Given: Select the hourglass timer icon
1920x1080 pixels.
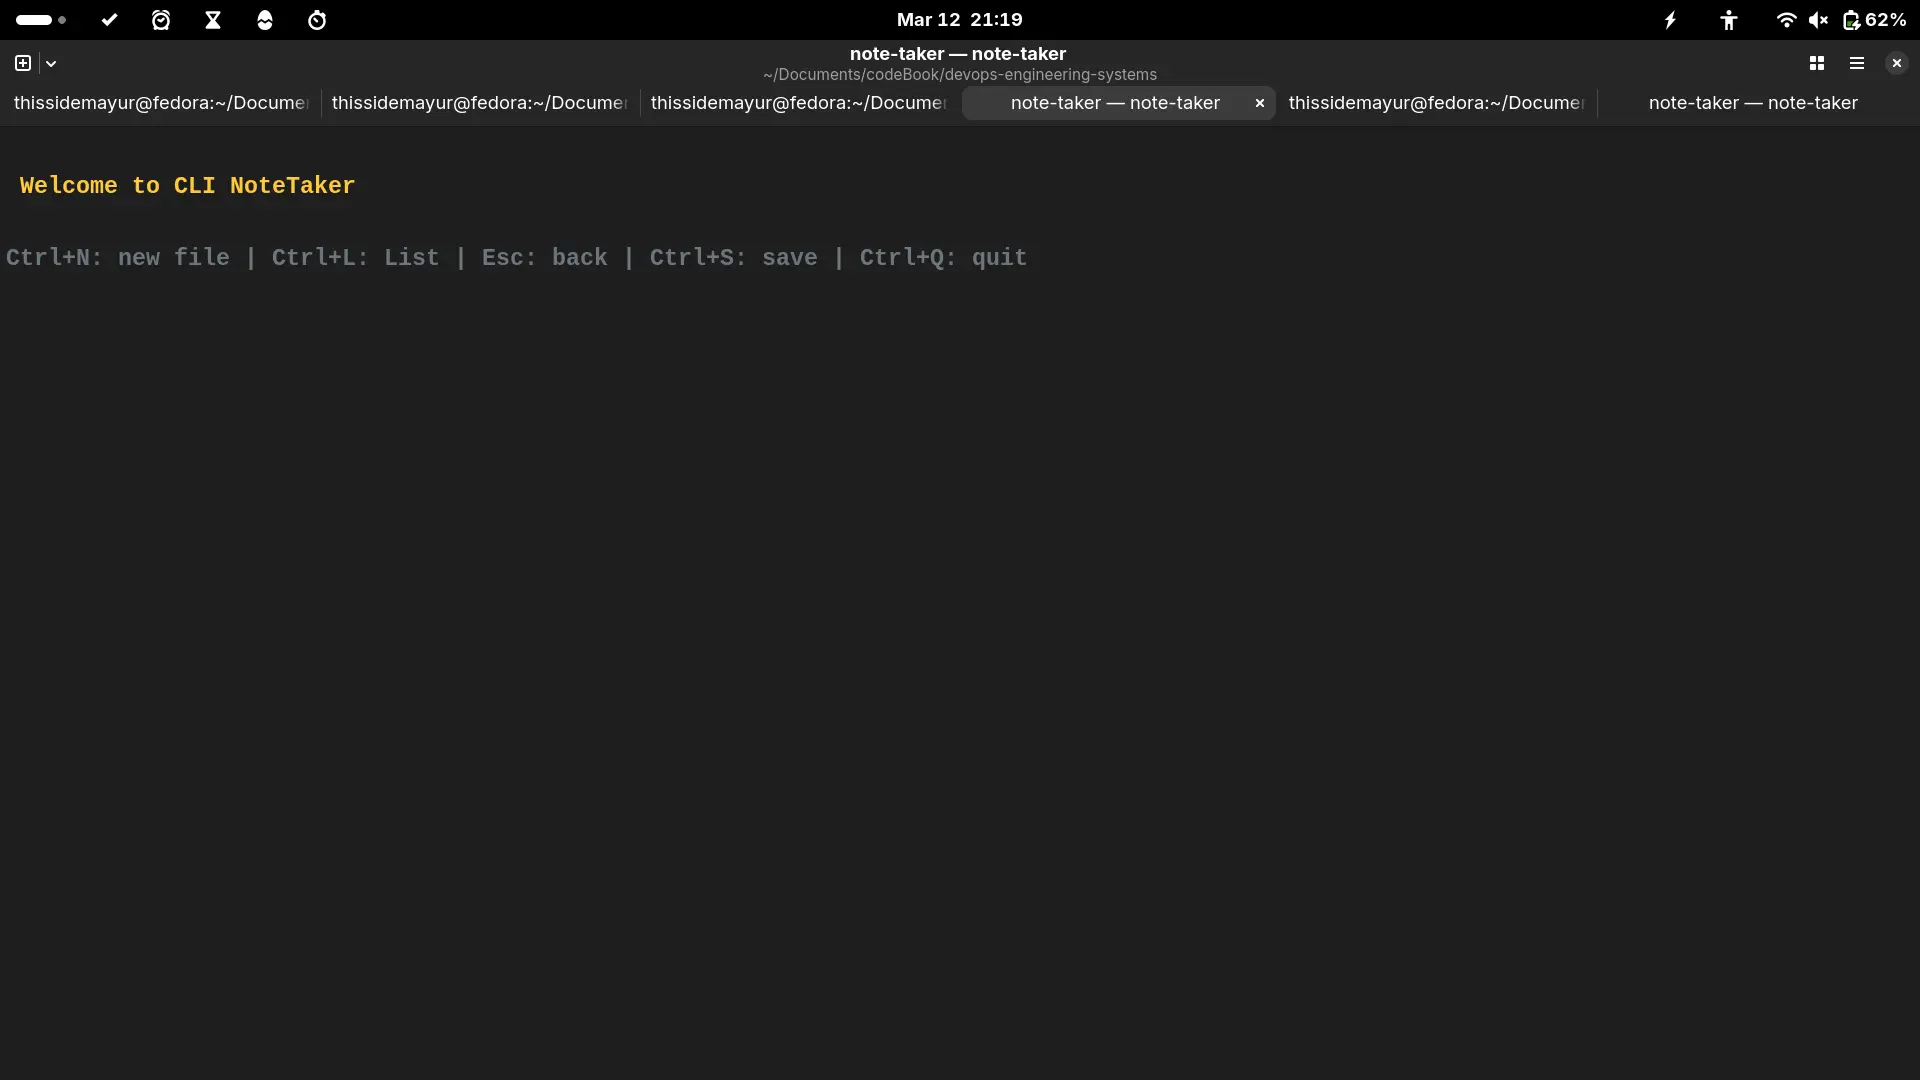Looking at the screenshot, I should (213, 20).
